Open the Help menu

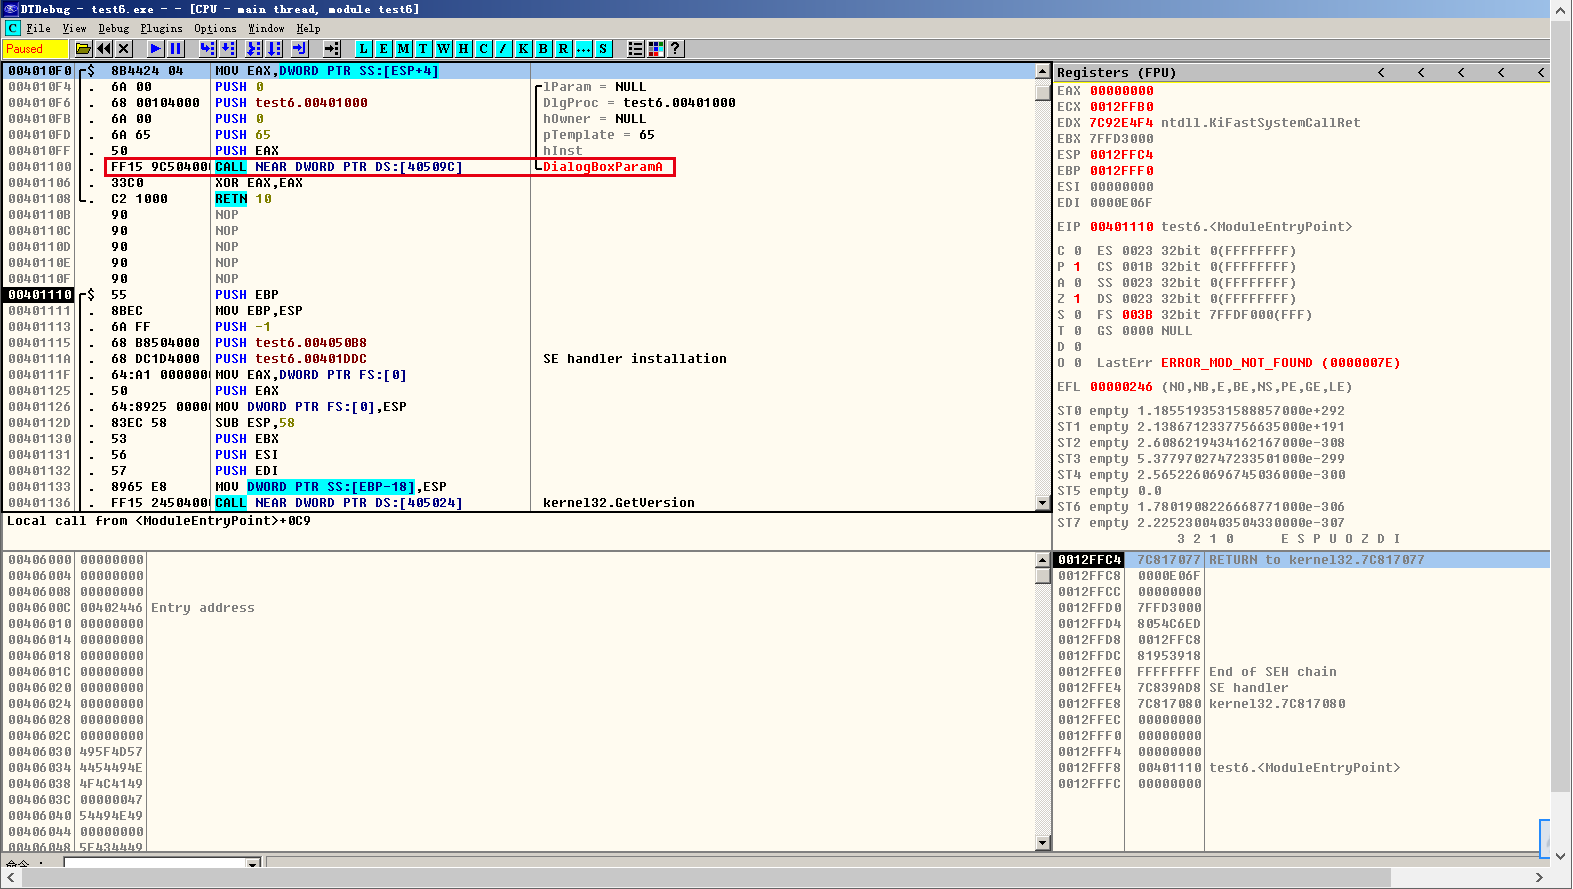pyautogui.click(x=308, y=28)
